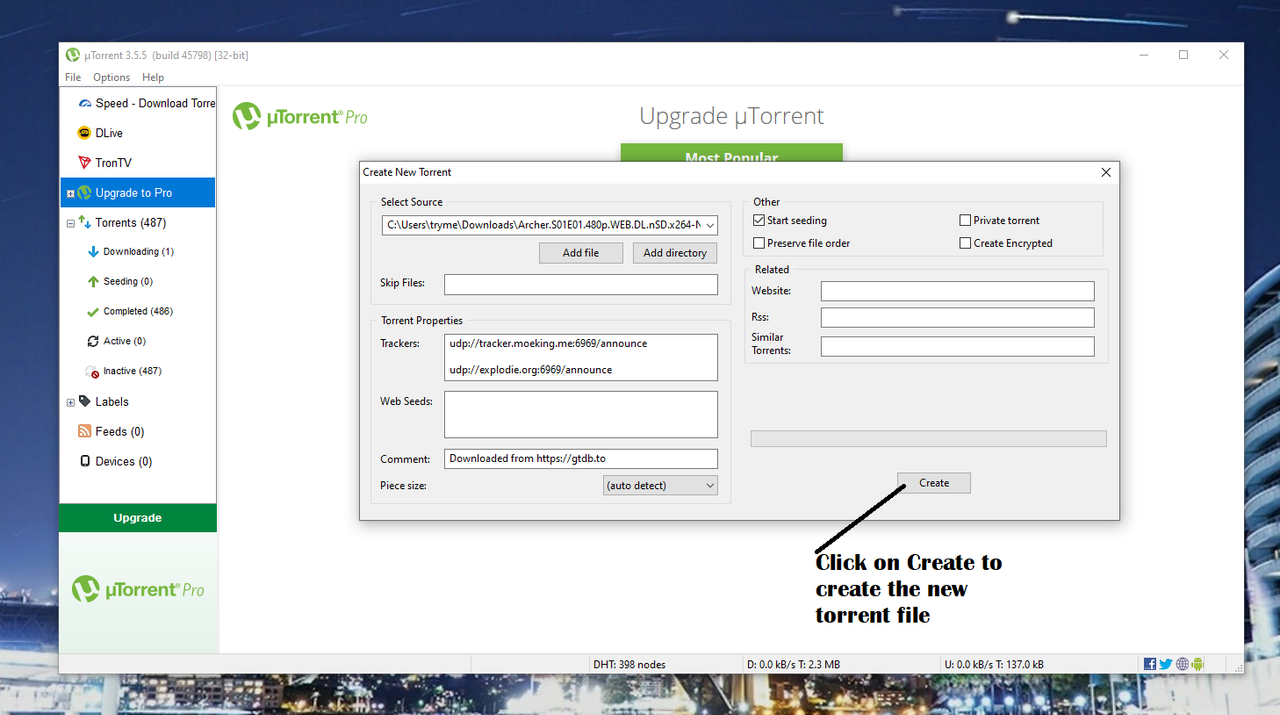
Task: Open the Help menu
Action: pyautogui.click(x=153, y=77)
